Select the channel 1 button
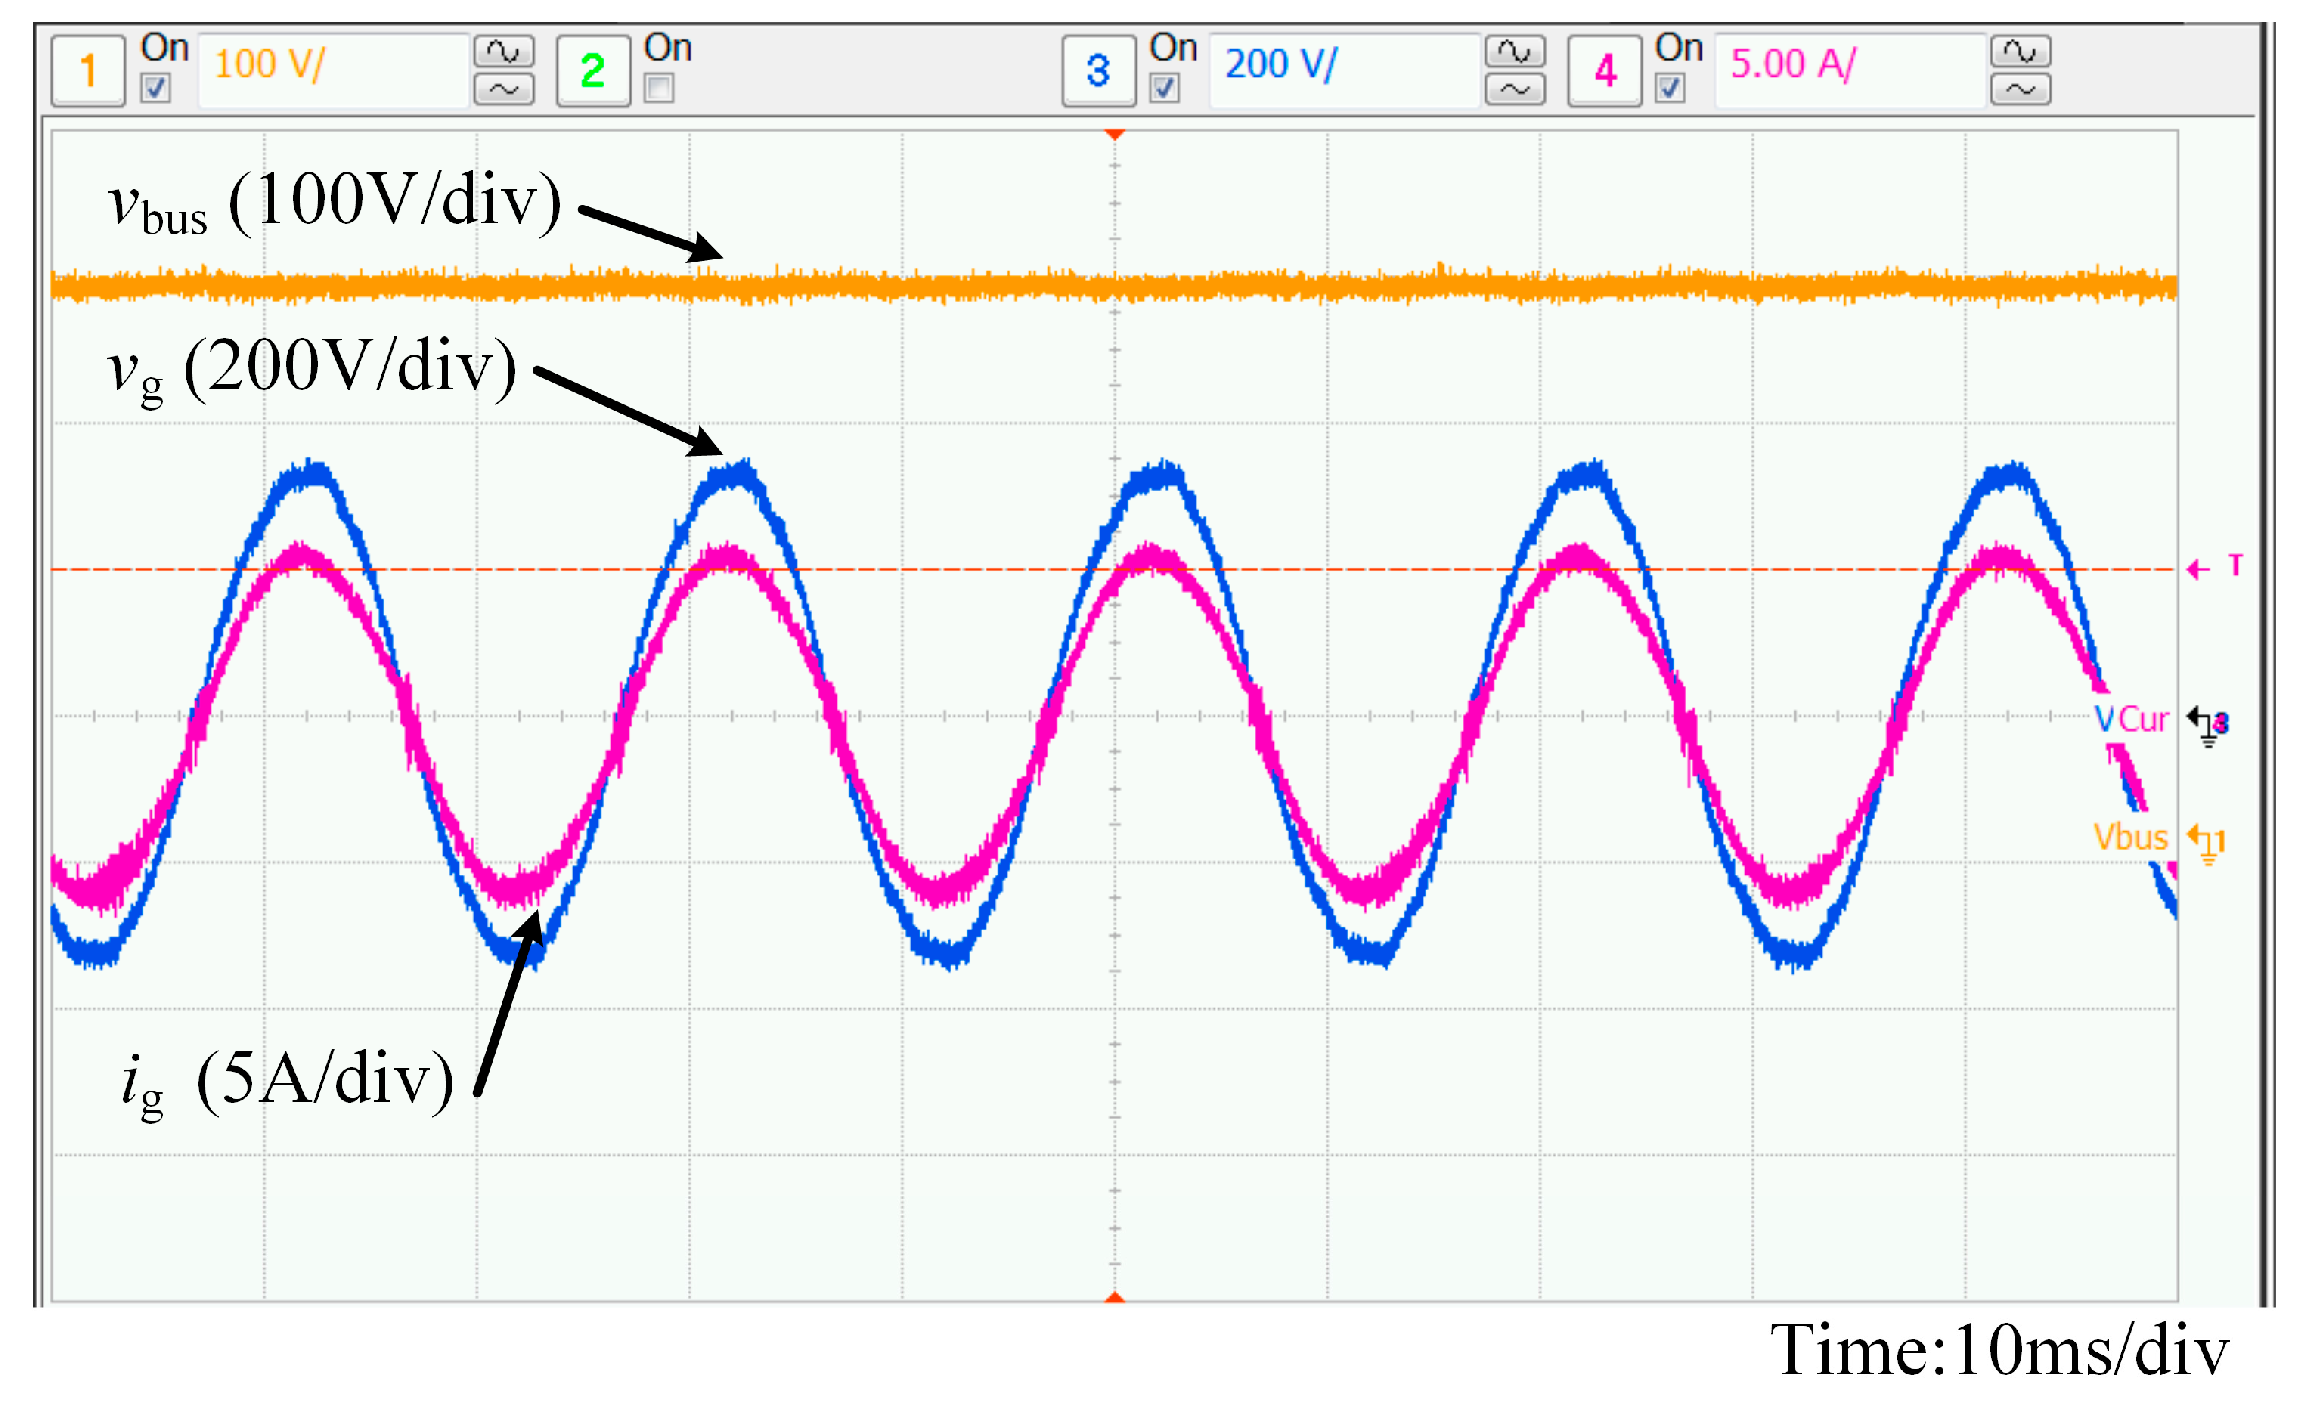This screenshot has width=2299, height=1406. (x=88, y=70)
